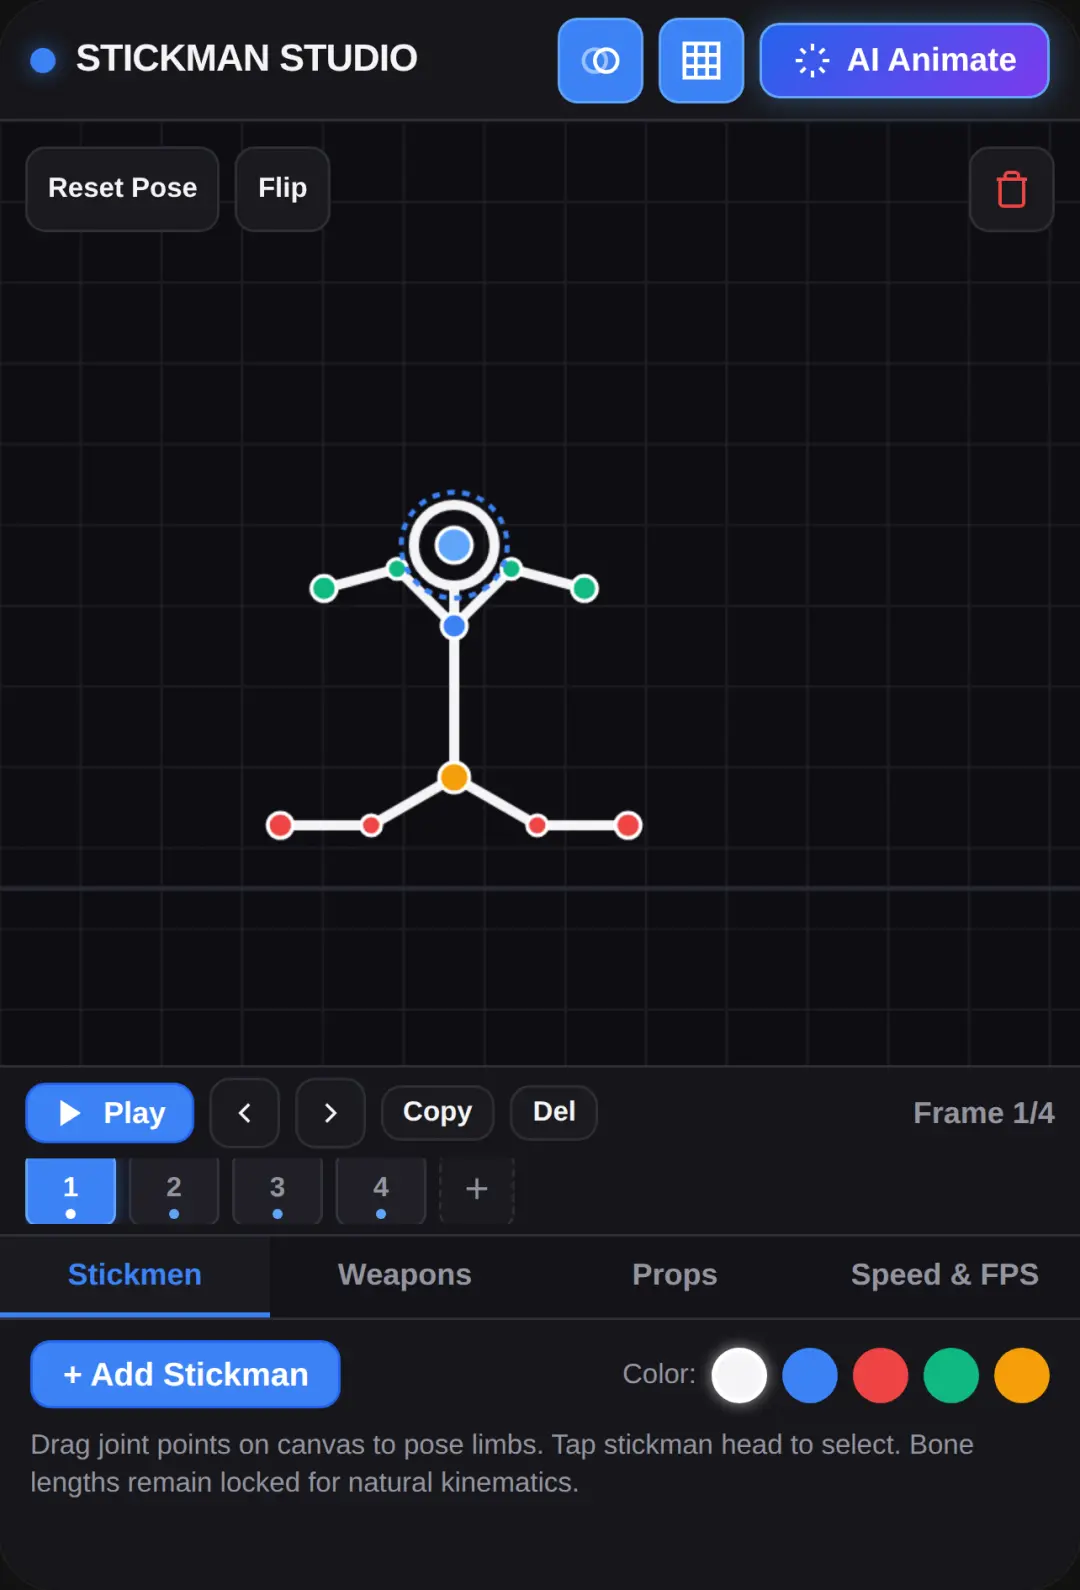
Task: Choose orange stickman color
Action: pyautogui.click(x=1022, y=1376)
